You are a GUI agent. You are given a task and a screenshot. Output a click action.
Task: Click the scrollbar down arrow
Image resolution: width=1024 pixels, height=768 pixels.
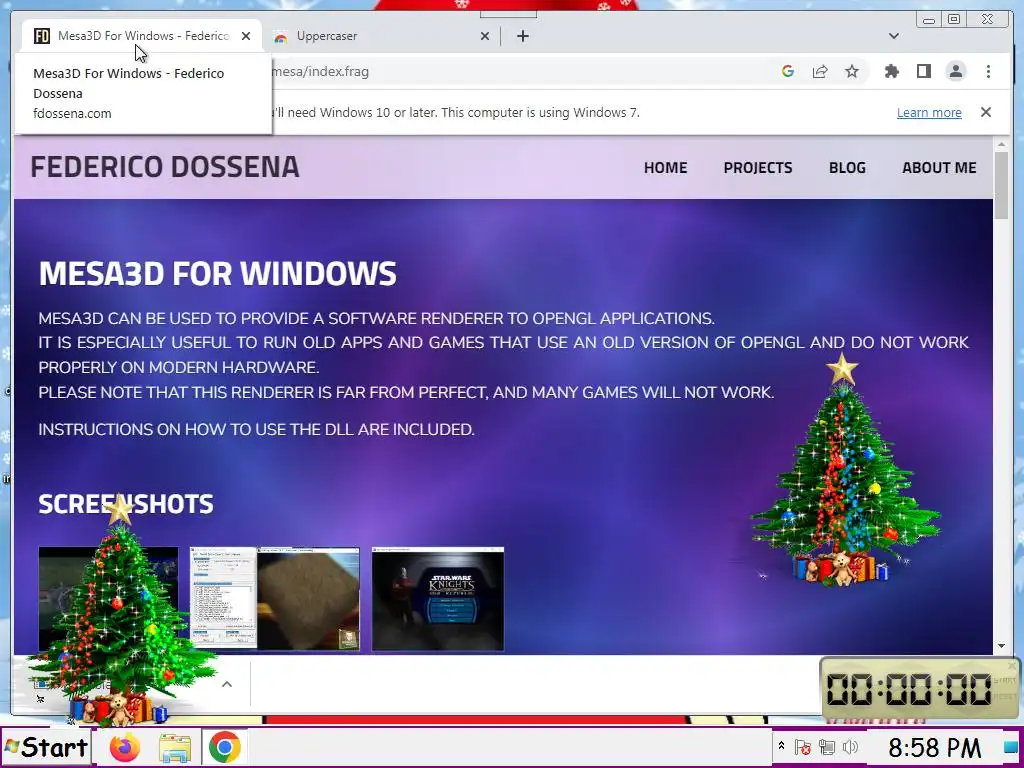1001,646
